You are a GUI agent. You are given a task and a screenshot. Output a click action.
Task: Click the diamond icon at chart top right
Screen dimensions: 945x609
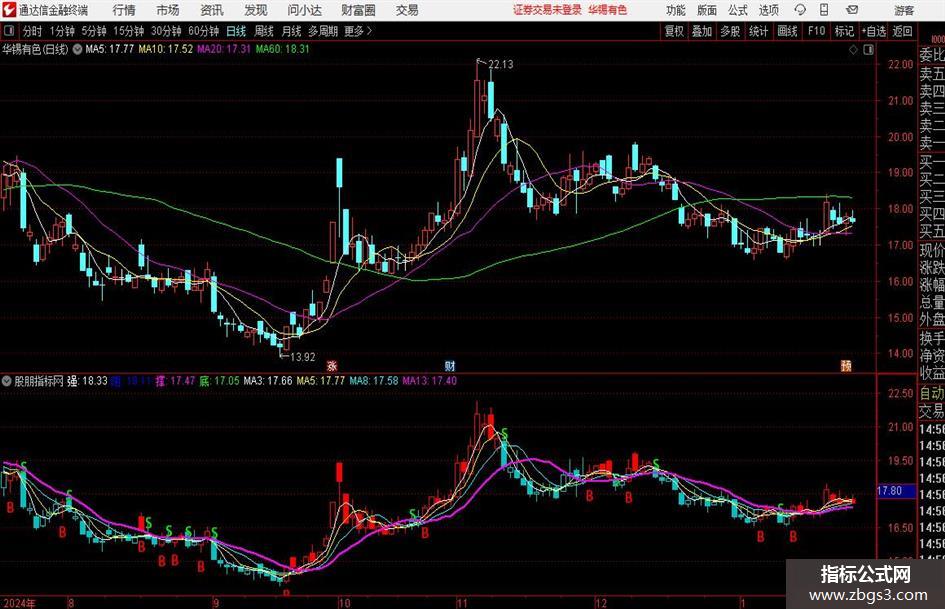tap(853, 50)
